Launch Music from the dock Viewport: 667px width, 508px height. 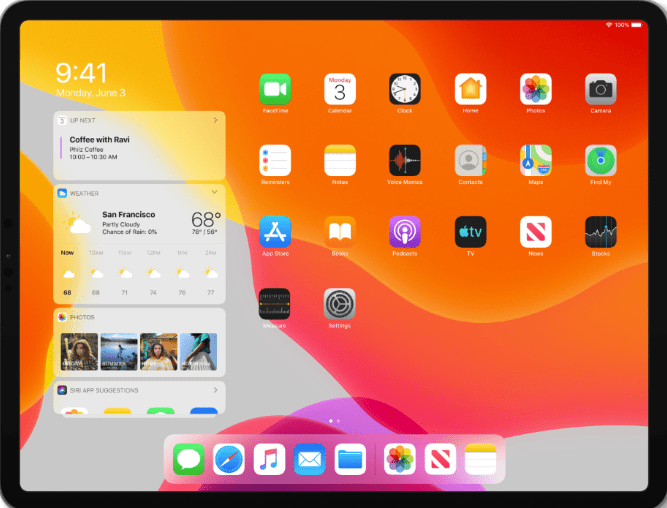pyautogui.click(x=270, y=460)
